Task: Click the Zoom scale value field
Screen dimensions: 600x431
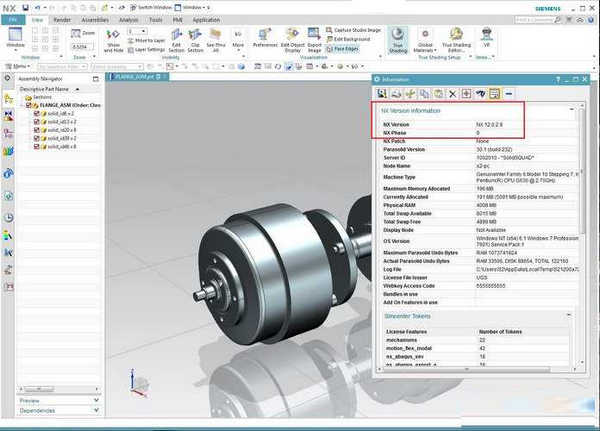Action: tap(82, 47)
